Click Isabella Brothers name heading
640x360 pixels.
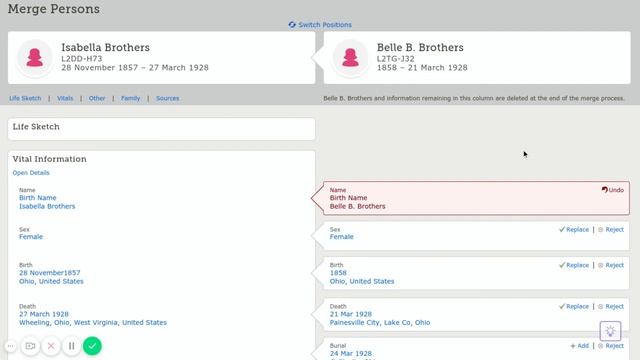click(x=105, y=47)
